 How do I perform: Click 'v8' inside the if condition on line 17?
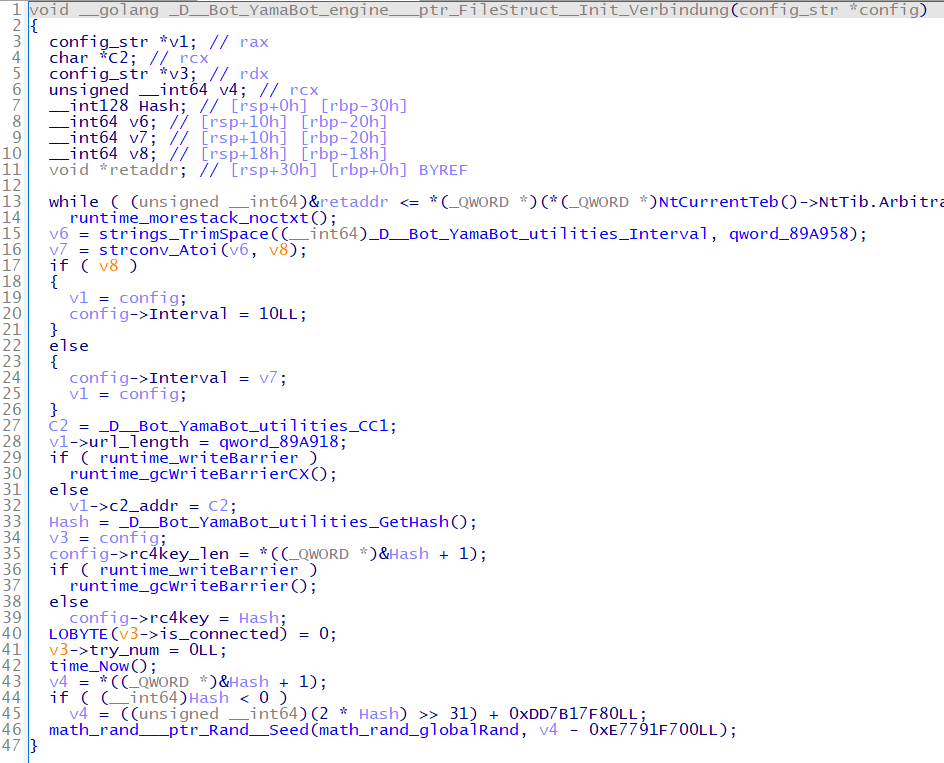coord(108,266)
